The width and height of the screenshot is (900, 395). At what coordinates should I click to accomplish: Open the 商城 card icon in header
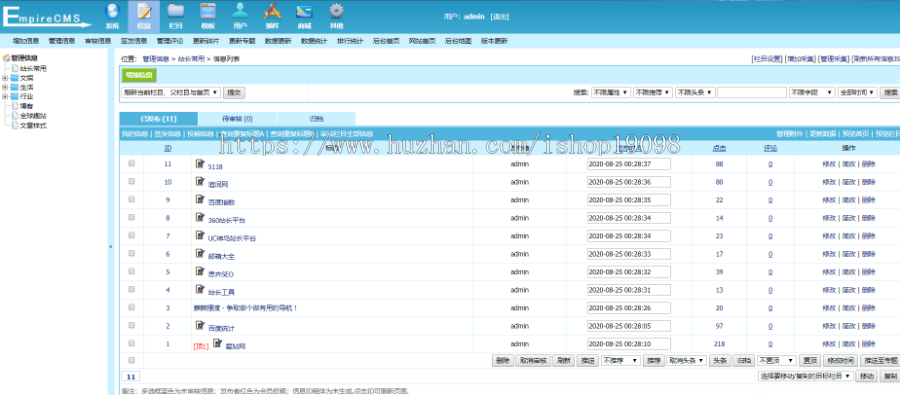click(x=304, y=11)
